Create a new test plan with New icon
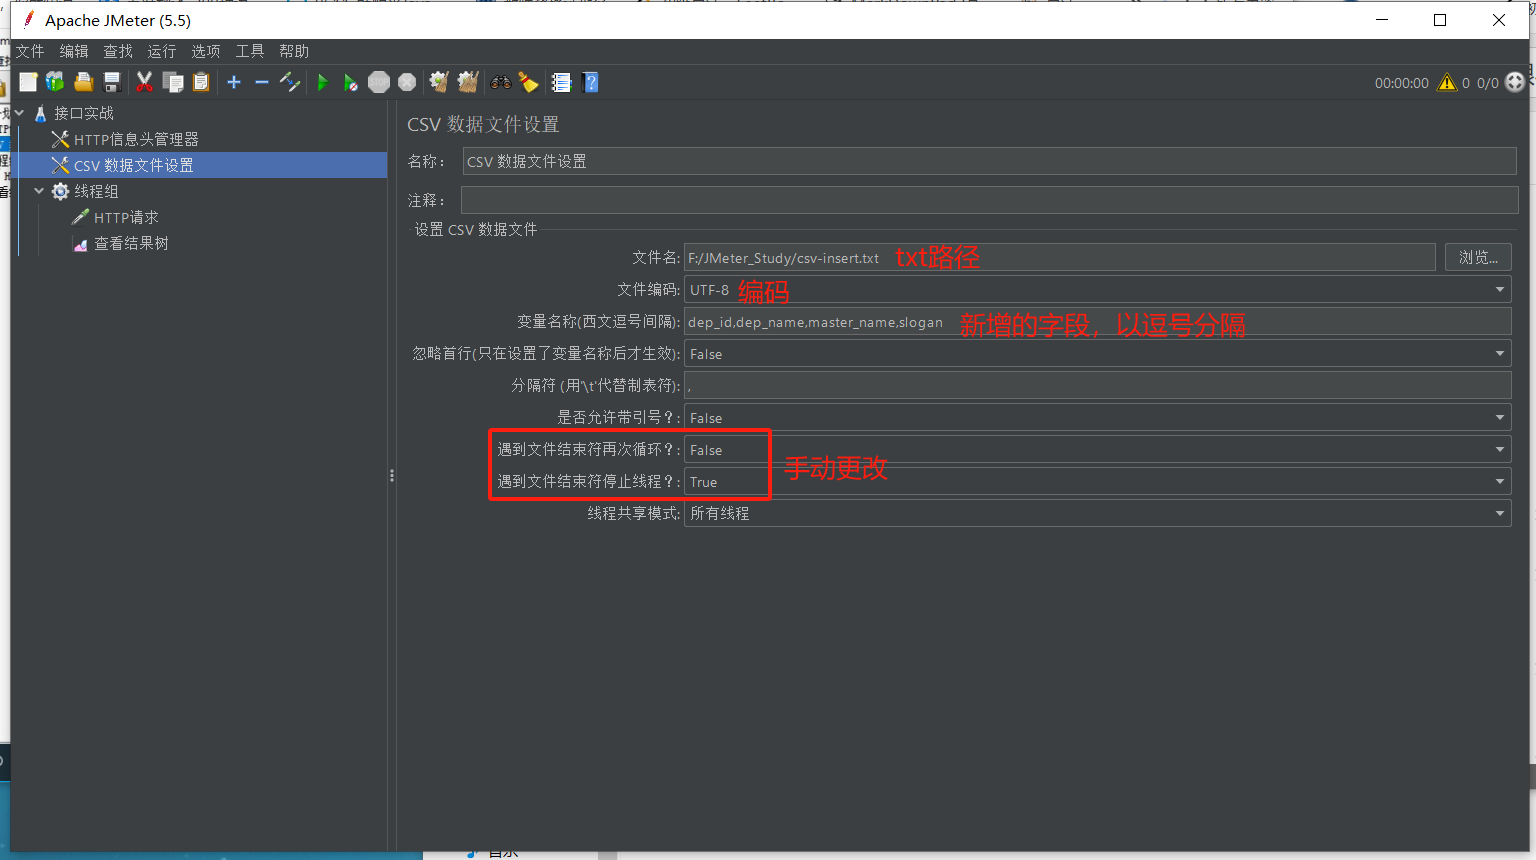Screen dimensions: 1536x860 coord(28,82)
